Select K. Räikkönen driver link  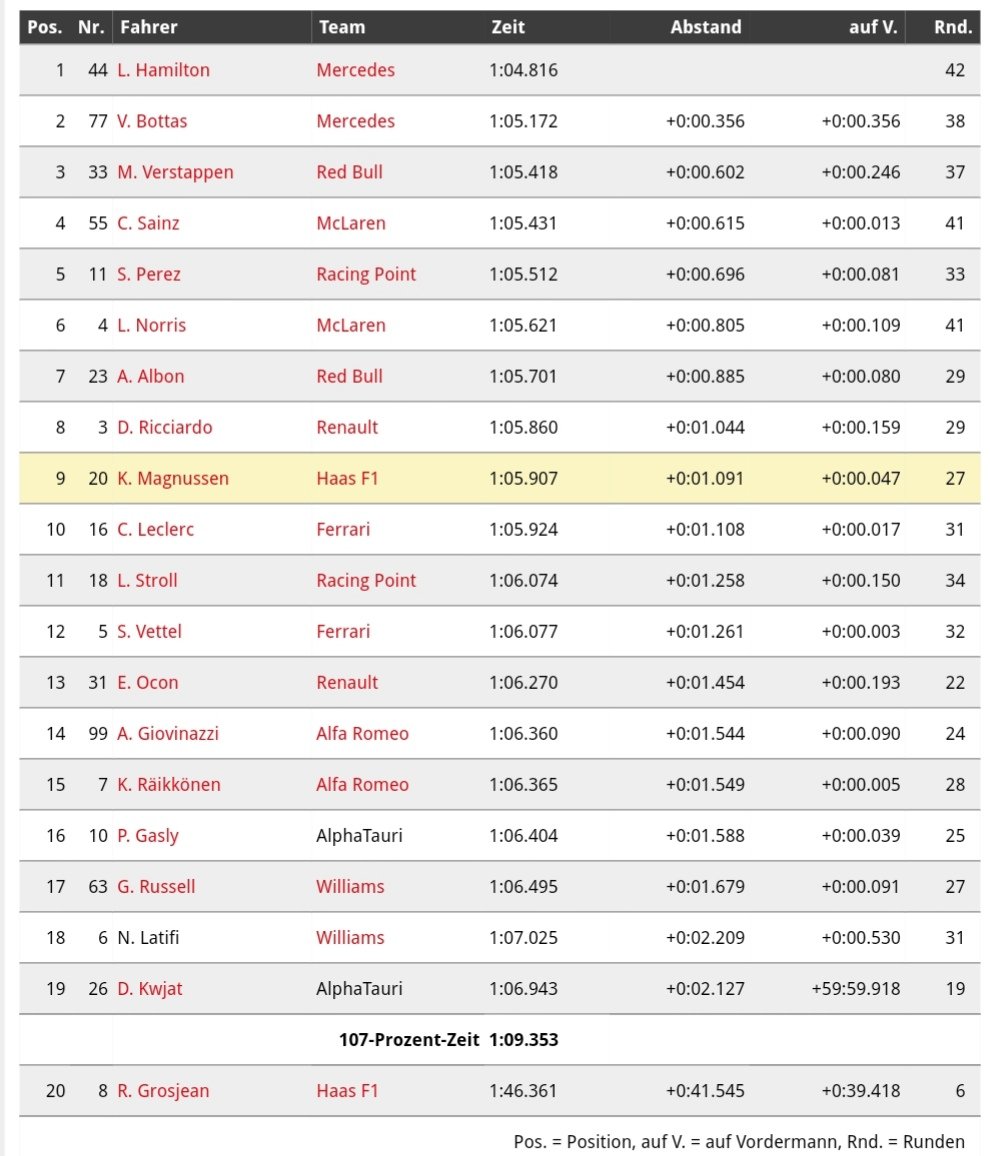(169, 784)
